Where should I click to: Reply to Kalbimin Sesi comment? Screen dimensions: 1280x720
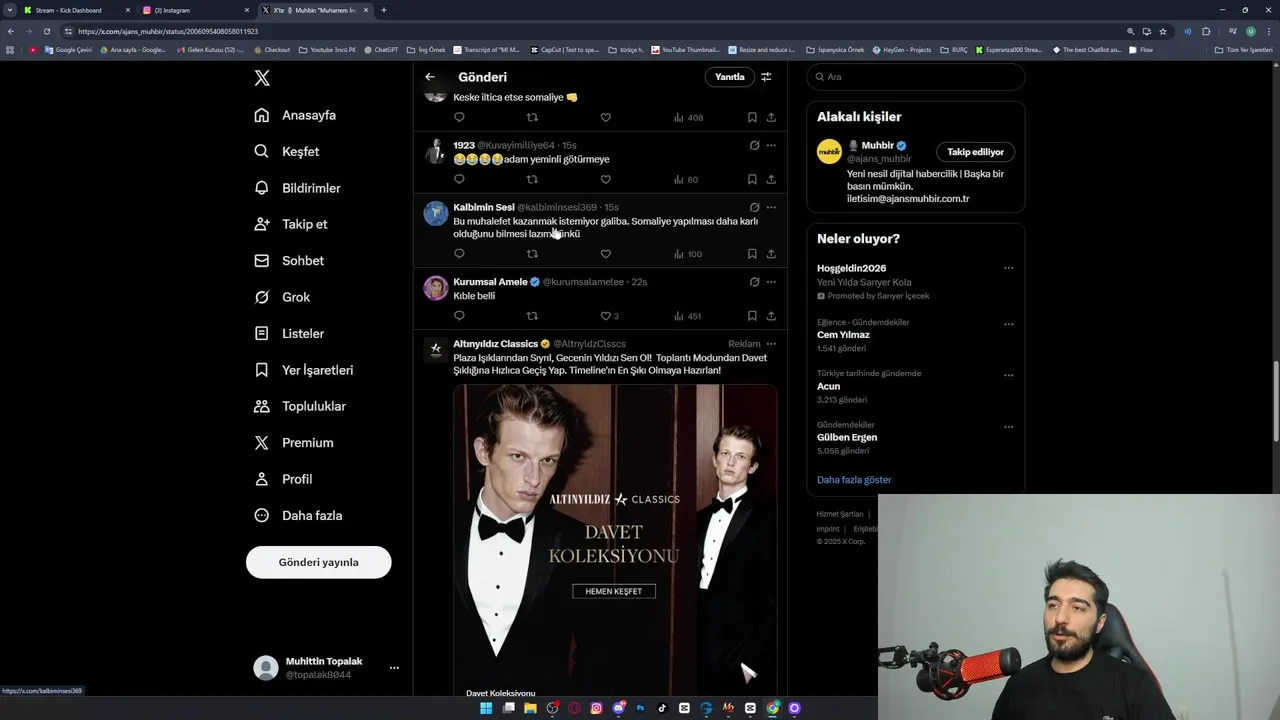click(x=459, y=254)
